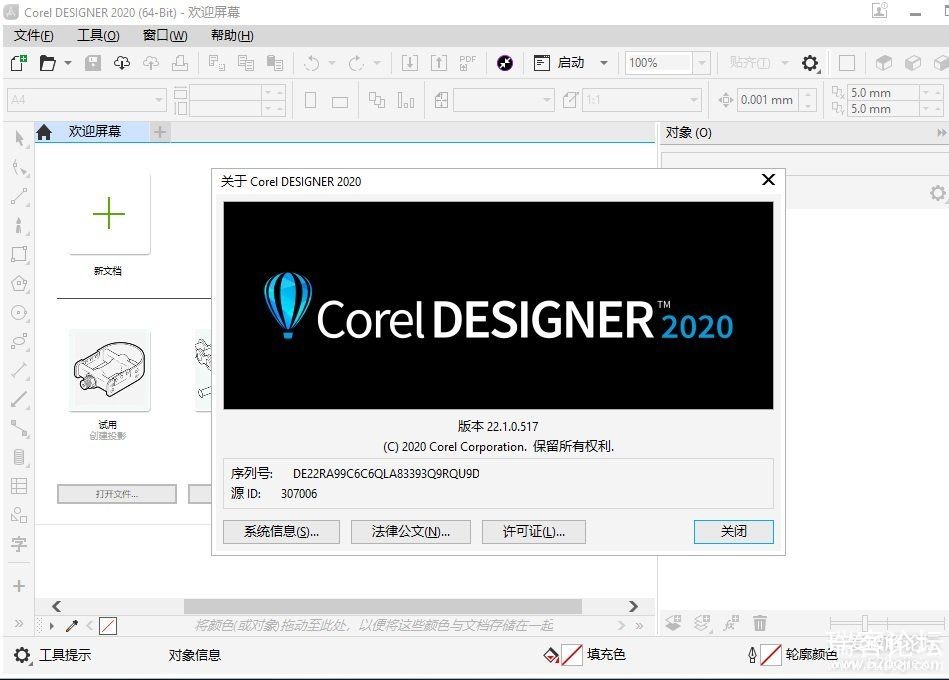The width and height of the screenshot is (949, 680).
Task: Open the 窗口(W) menu
Action: coord(165,36)
